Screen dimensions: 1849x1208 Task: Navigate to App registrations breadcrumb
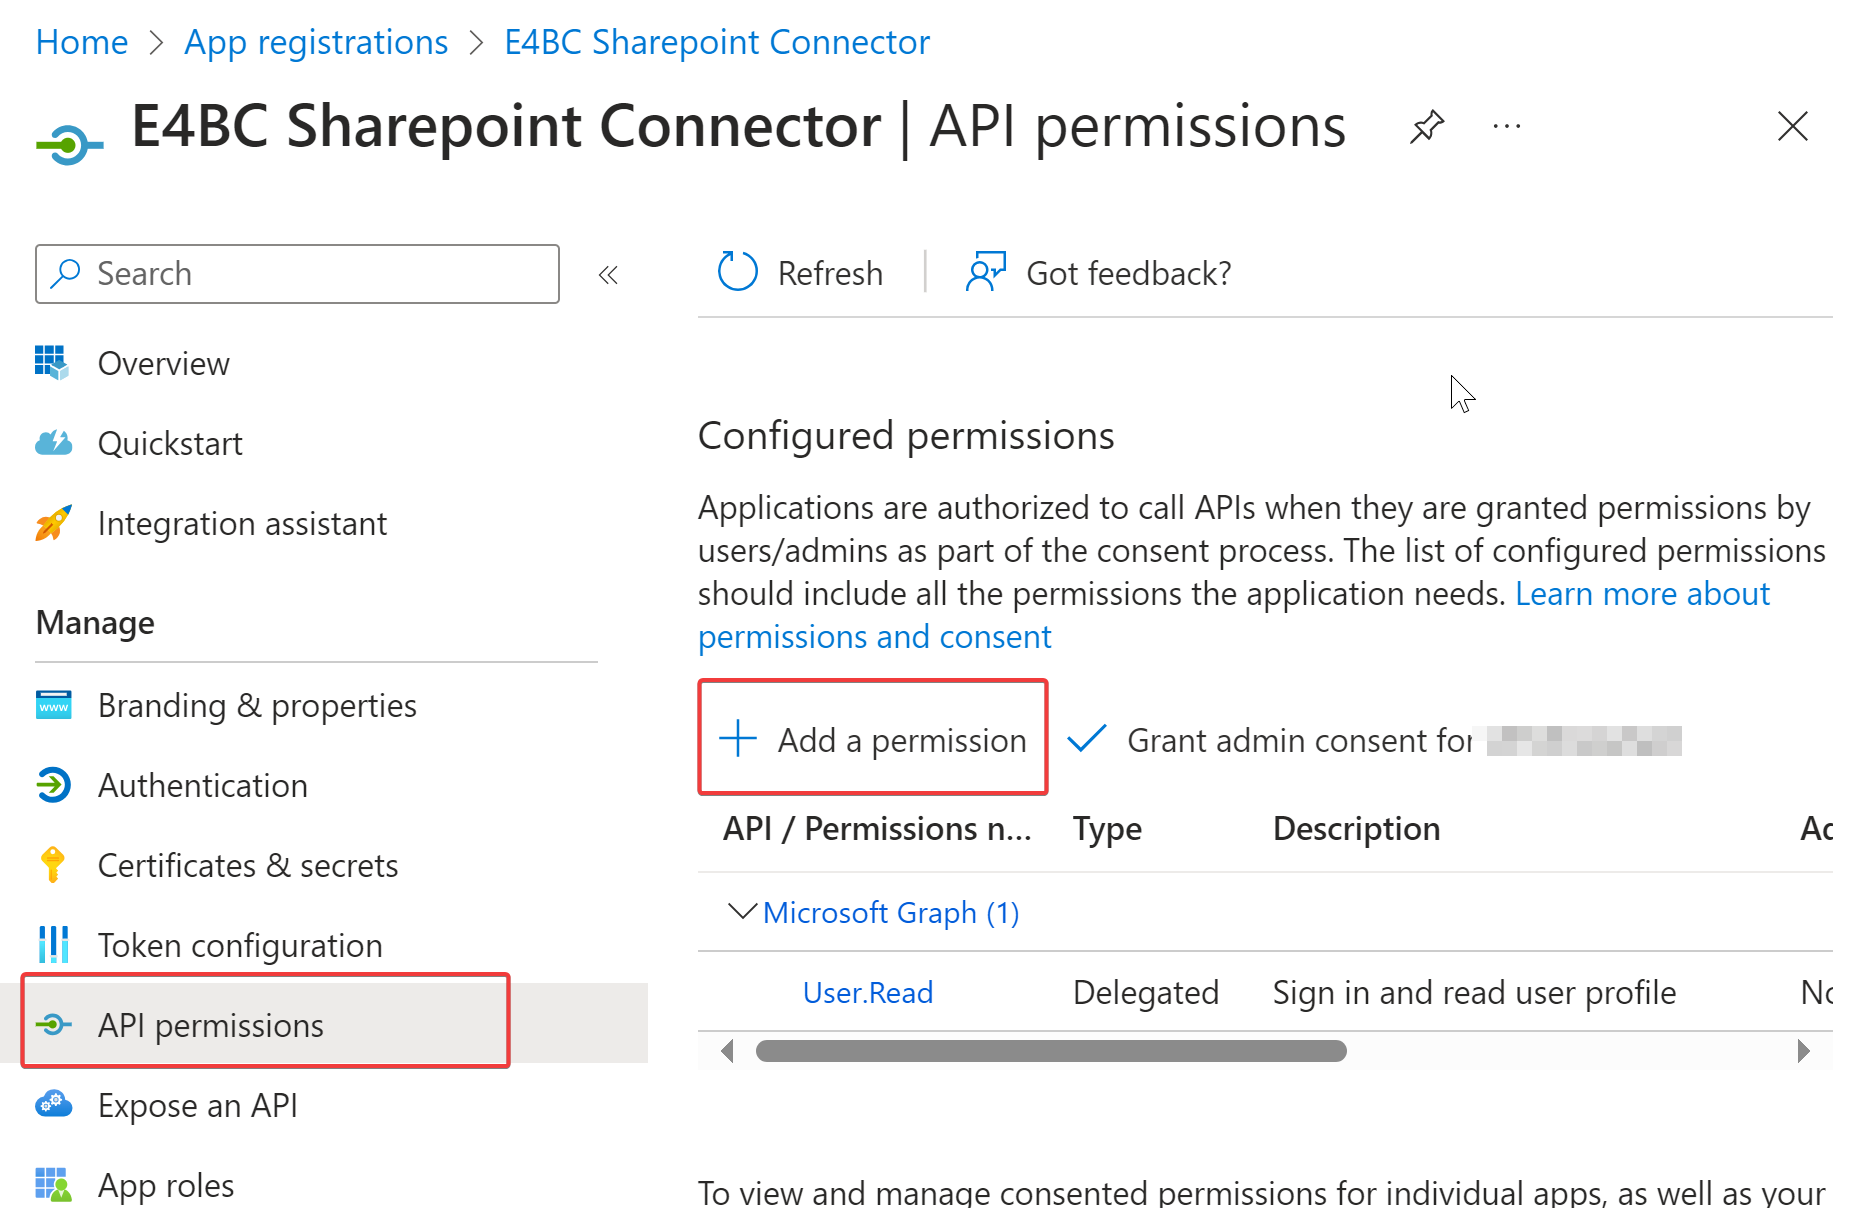(316, 42)
